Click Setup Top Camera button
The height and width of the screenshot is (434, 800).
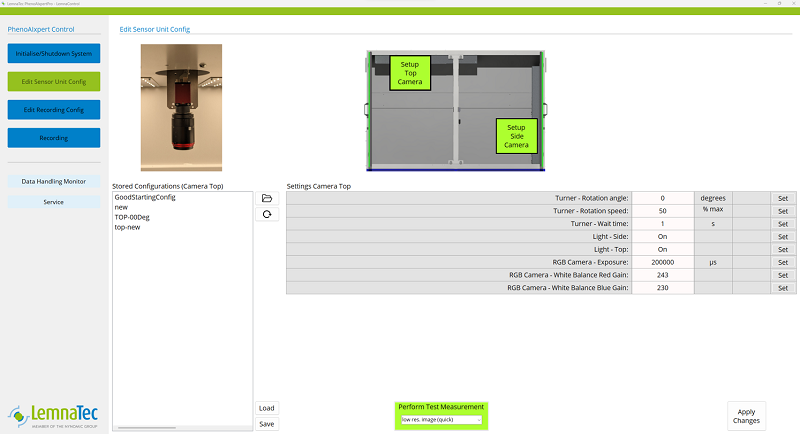pyautogui.click(x=410, y=73)
